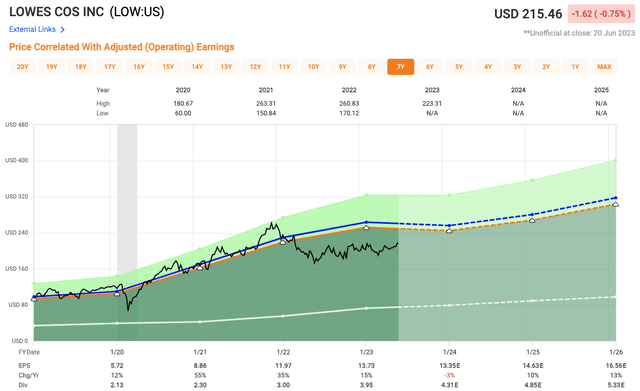Select the 18Y time range tab
Screen dimensions: 640x391
81,67
